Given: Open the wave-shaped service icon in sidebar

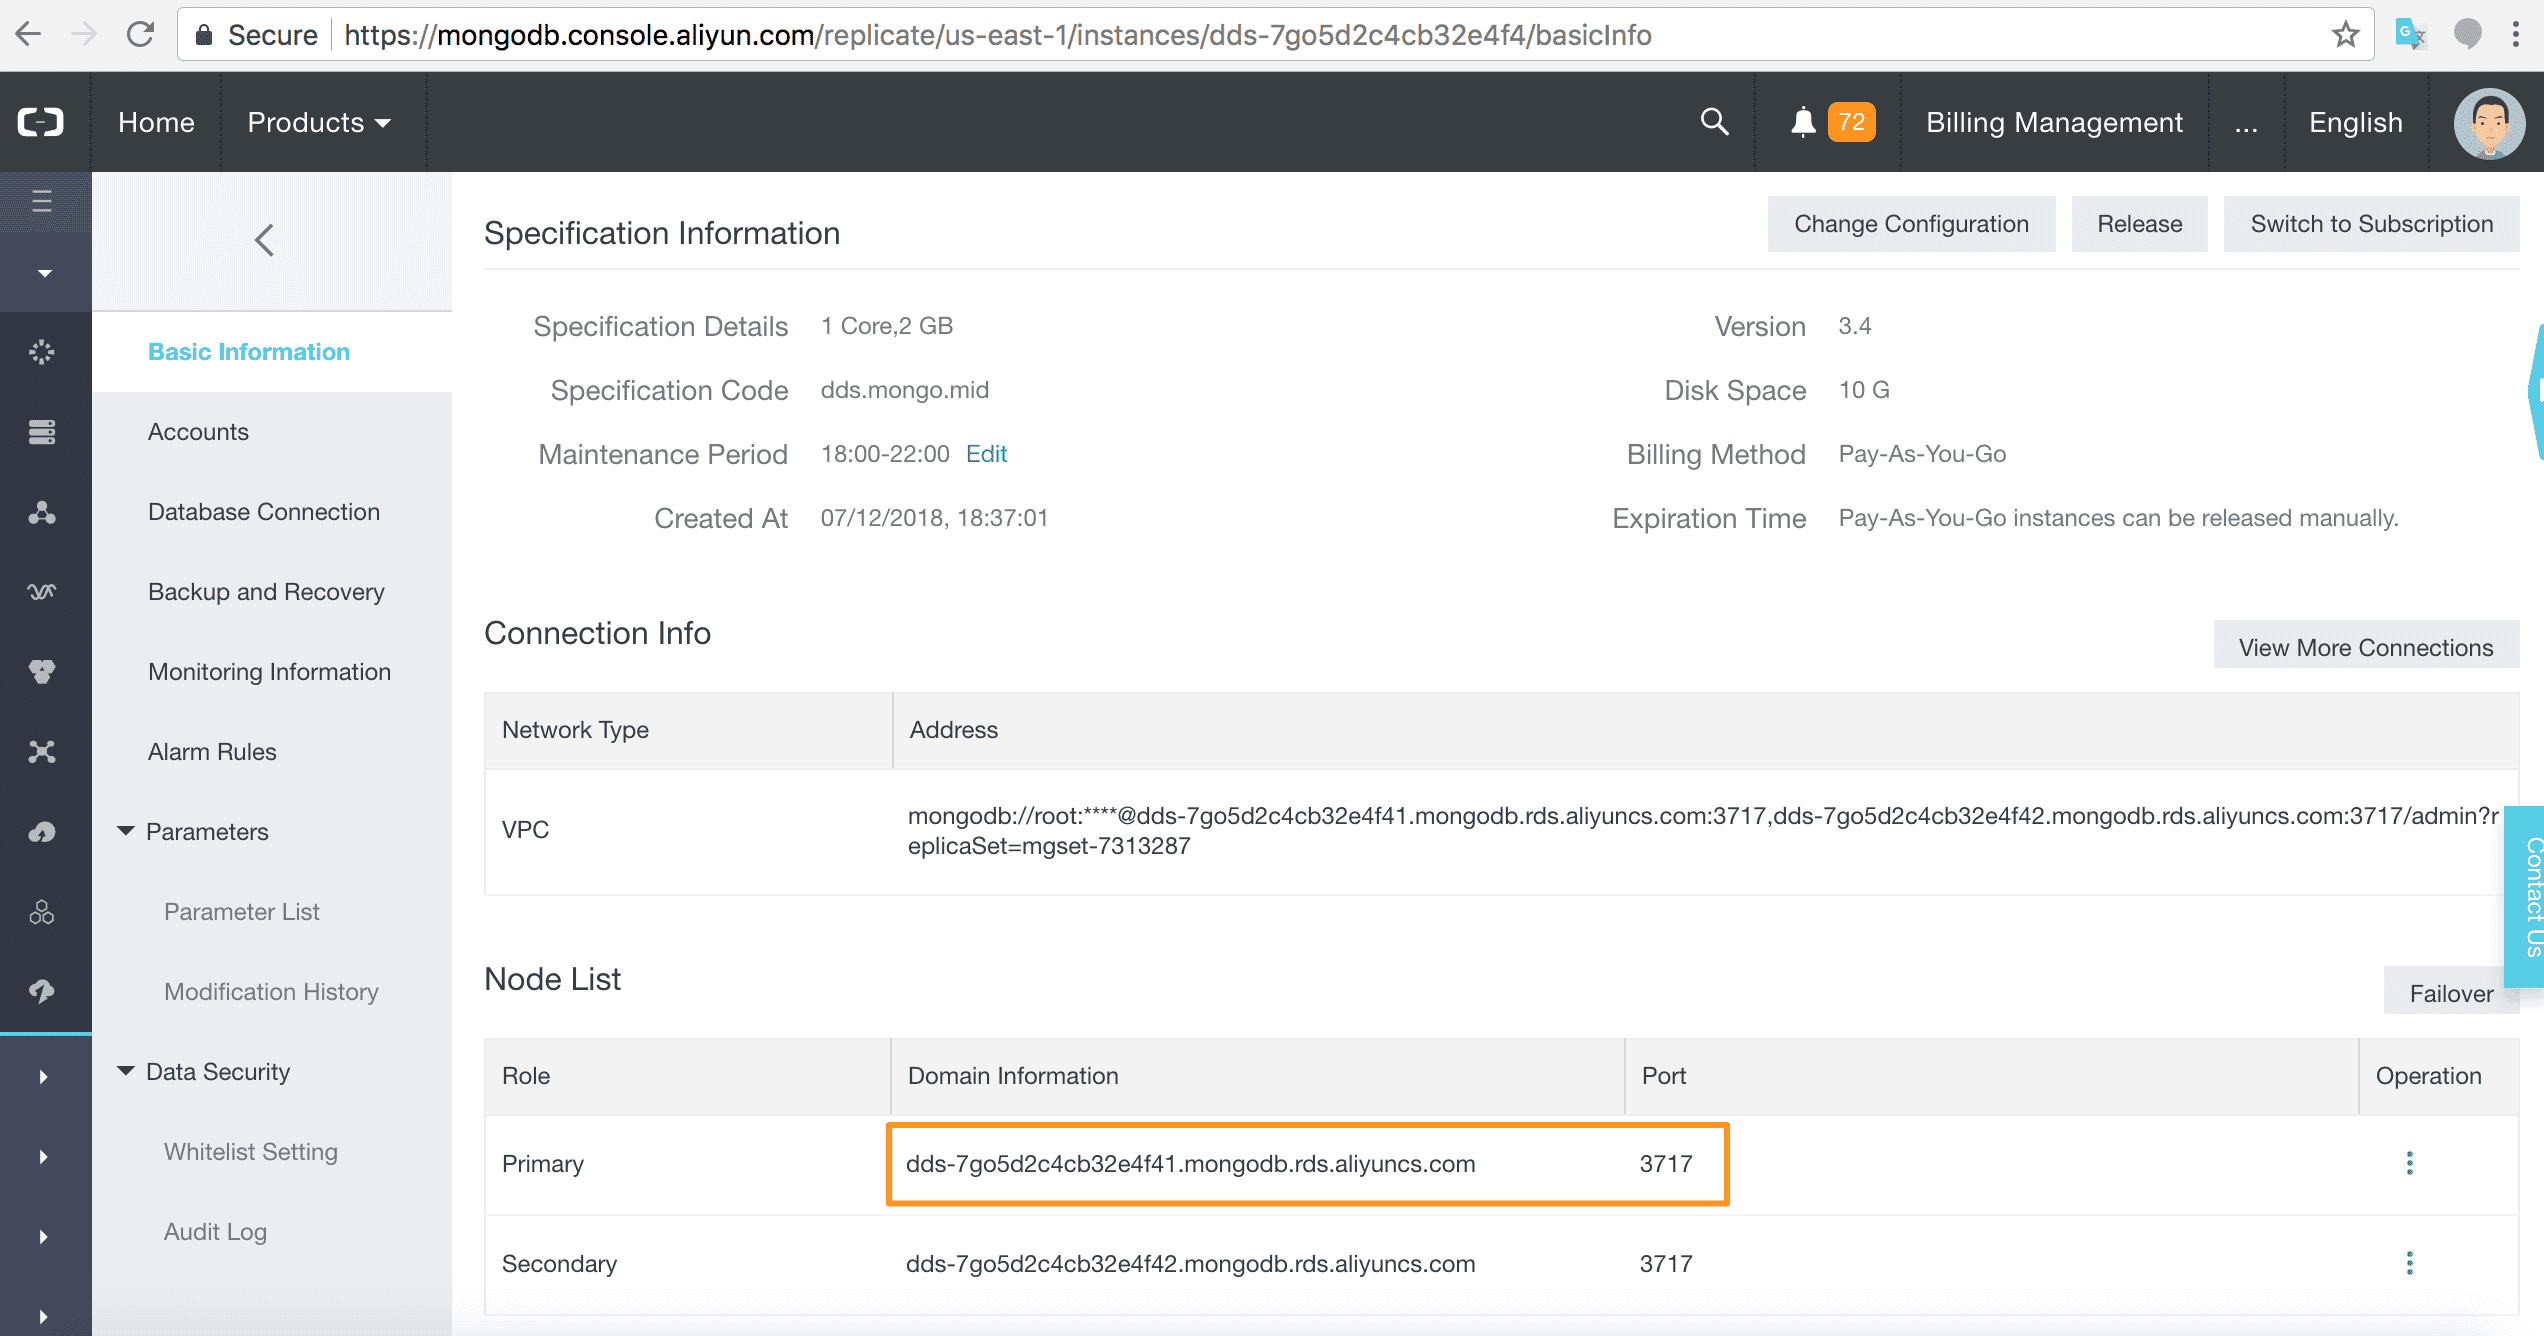Looking at the screenshot, I should pos(42,592).
